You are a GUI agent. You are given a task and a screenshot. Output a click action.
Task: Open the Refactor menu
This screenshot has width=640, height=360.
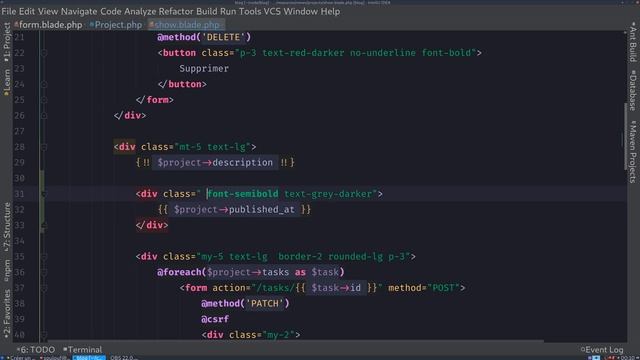pyautogui.click(x=176, y=11)
